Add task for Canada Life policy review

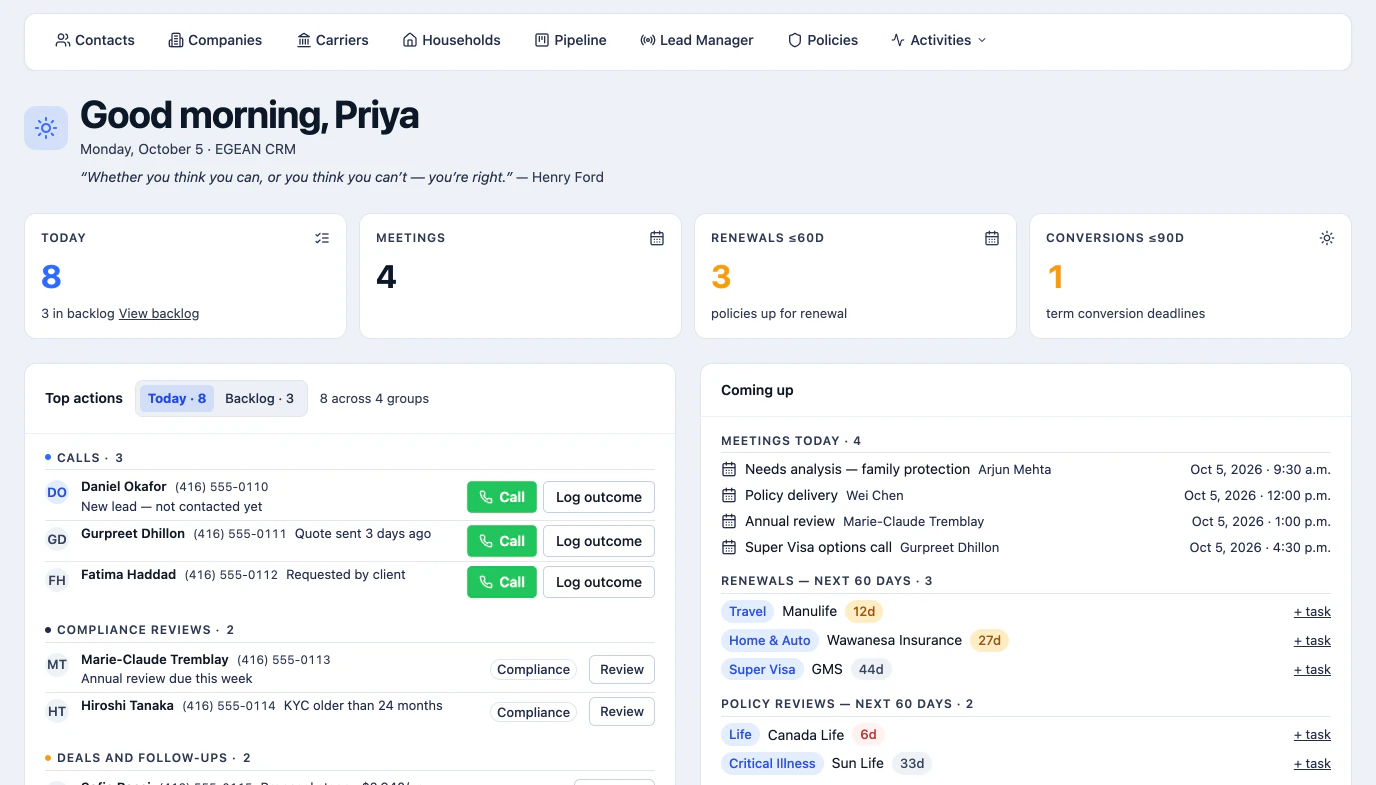pyautogui.click(x=1312, y=735)
